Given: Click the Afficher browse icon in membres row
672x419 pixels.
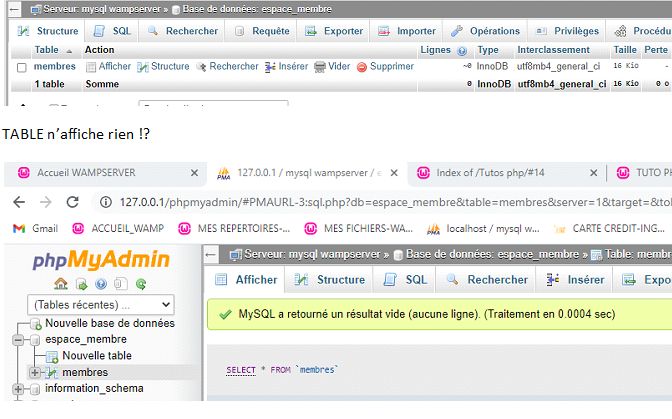Looking at the screenshot, I should pos(90,67).
